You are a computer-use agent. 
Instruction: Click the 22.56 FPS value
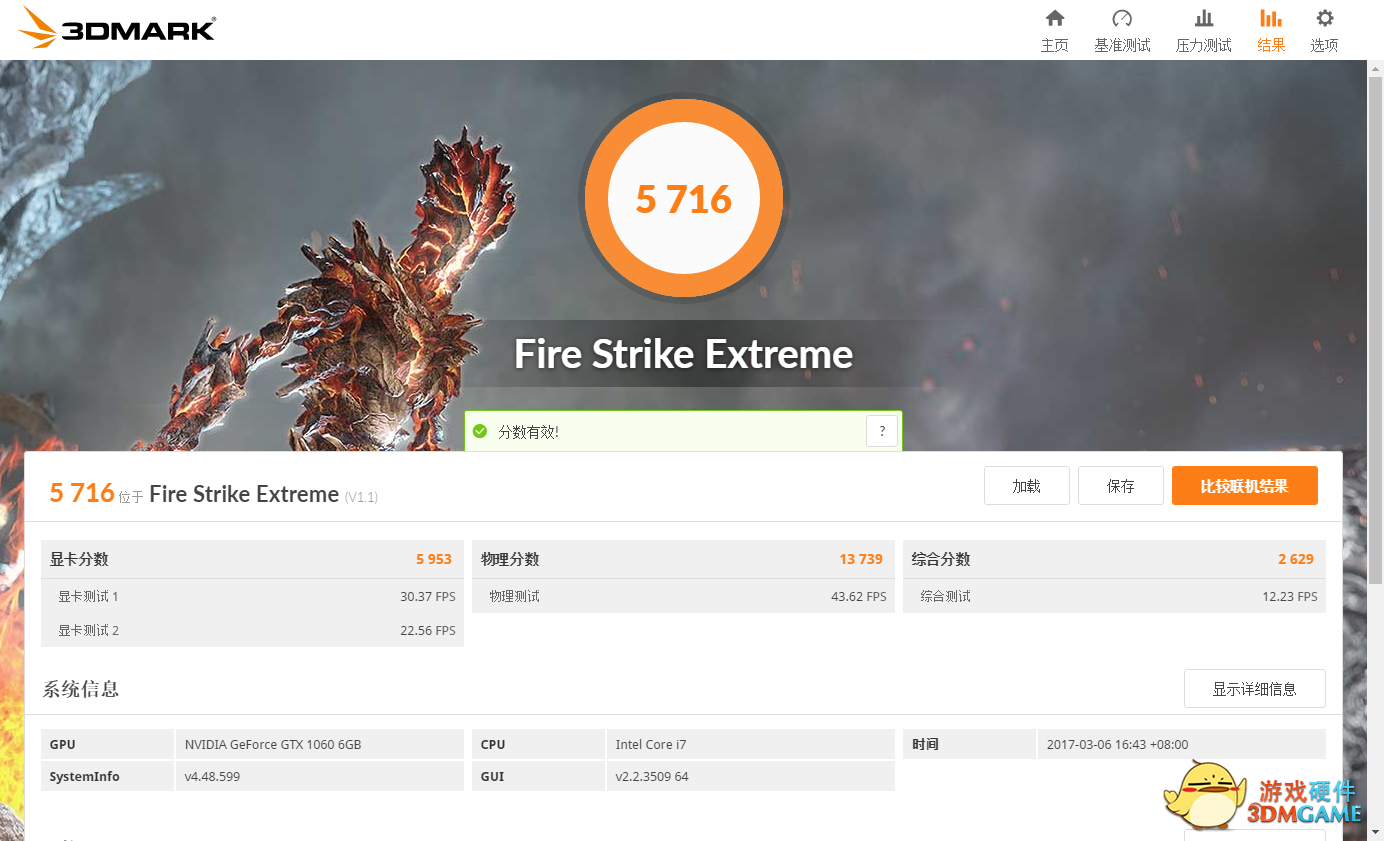point(428,631)
